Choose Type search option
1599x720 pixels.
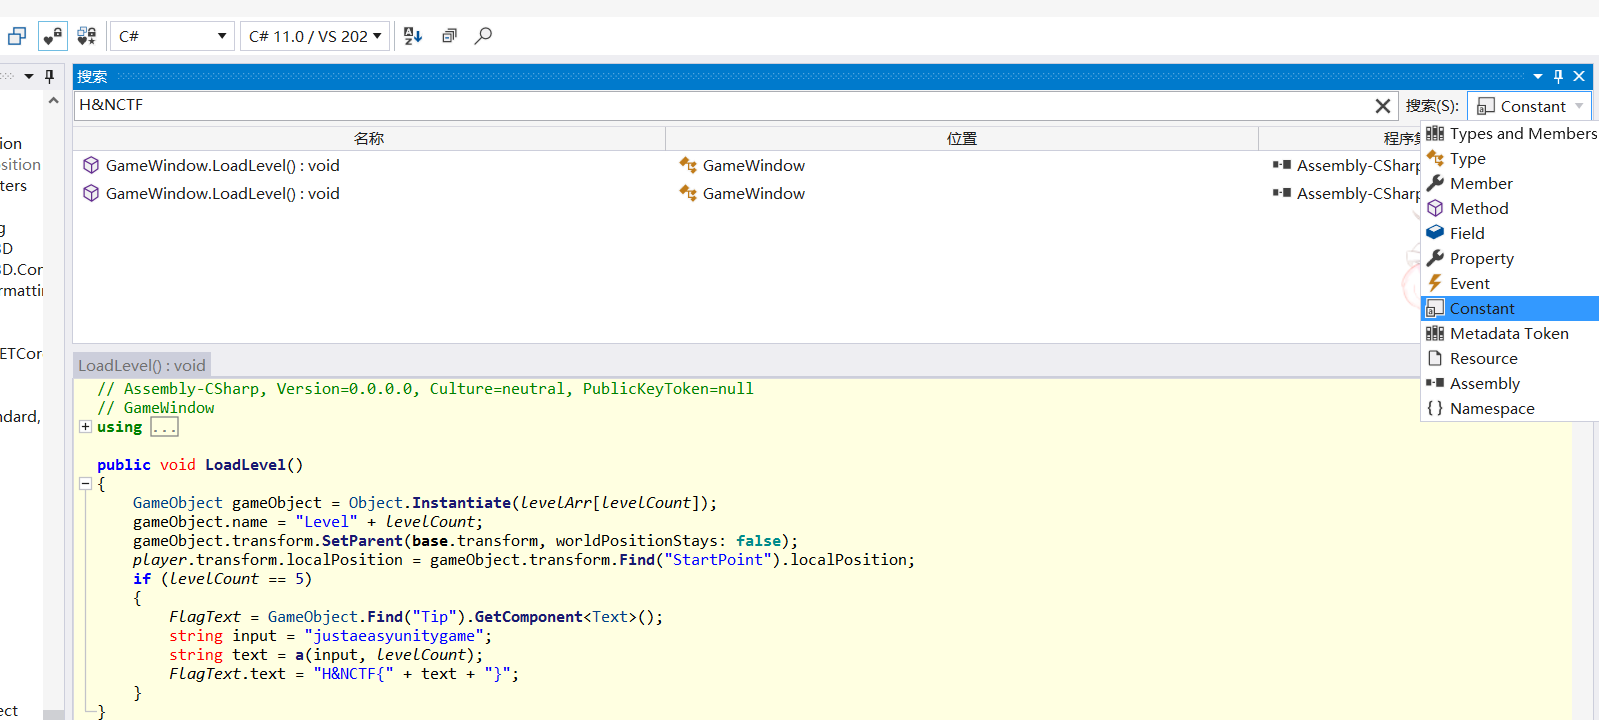[1510, 158]
